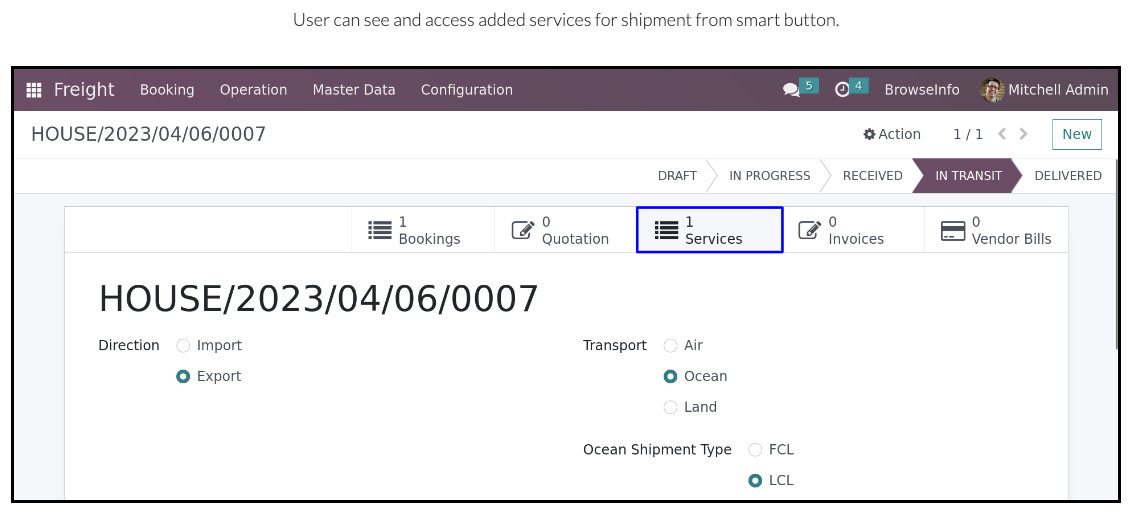1130x520 pixels.
Task: Expand the Action gear dropdown
Action: pyautogui.click(x=892, y=135)
